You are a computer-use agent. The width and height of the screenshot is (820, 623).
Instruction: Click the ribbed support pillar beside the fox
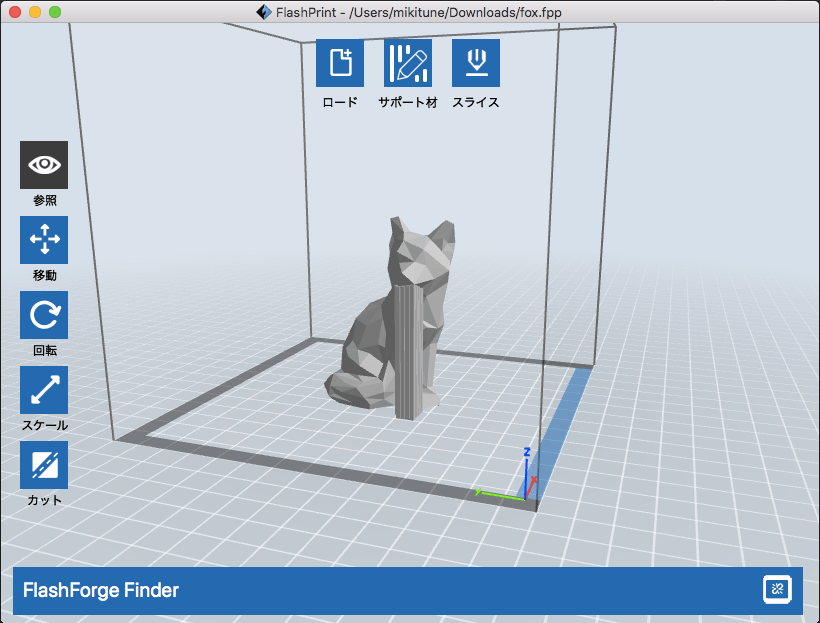[411, 355]
